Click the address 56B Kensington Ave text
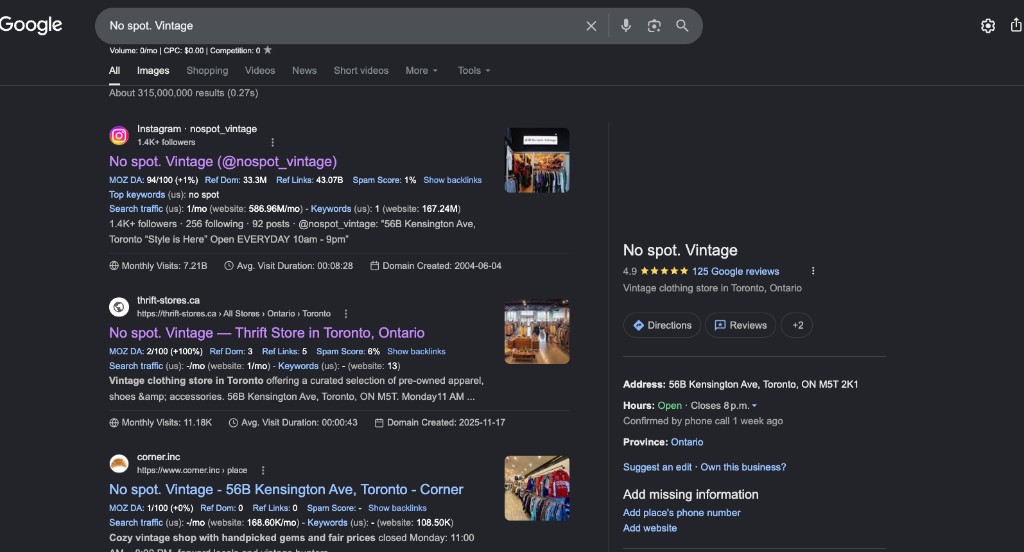Screen dimensions: 1024x552 coord(763,385)
